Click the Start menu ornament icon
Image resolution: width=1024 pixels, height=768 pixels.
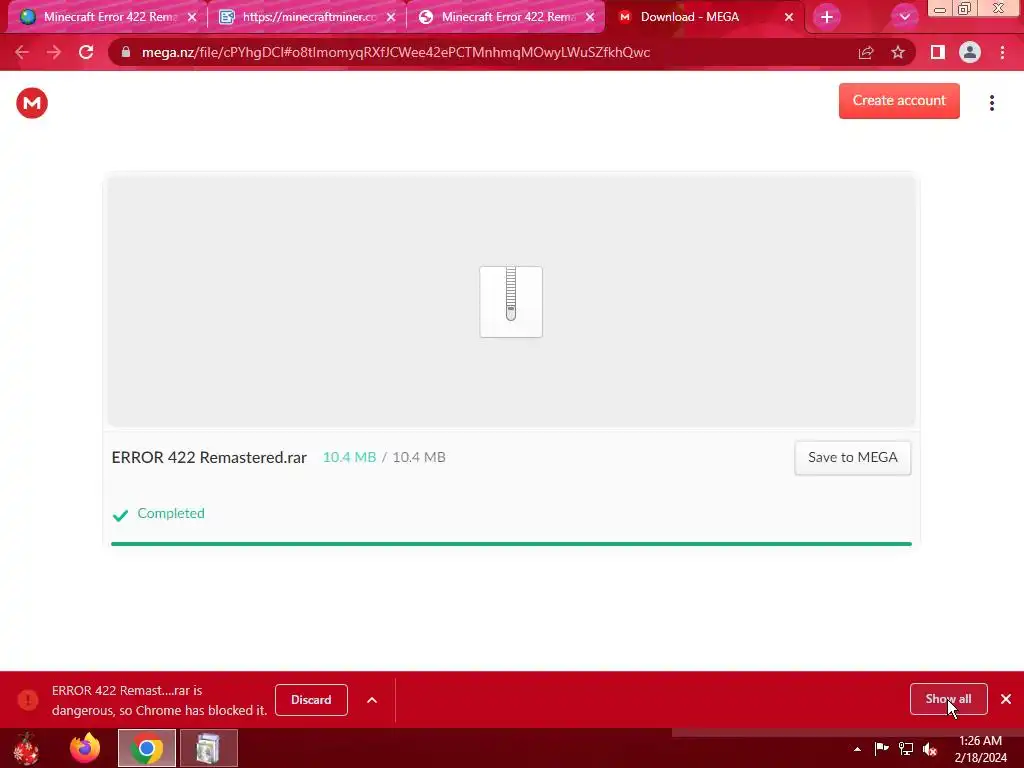(x=27, y=748)
